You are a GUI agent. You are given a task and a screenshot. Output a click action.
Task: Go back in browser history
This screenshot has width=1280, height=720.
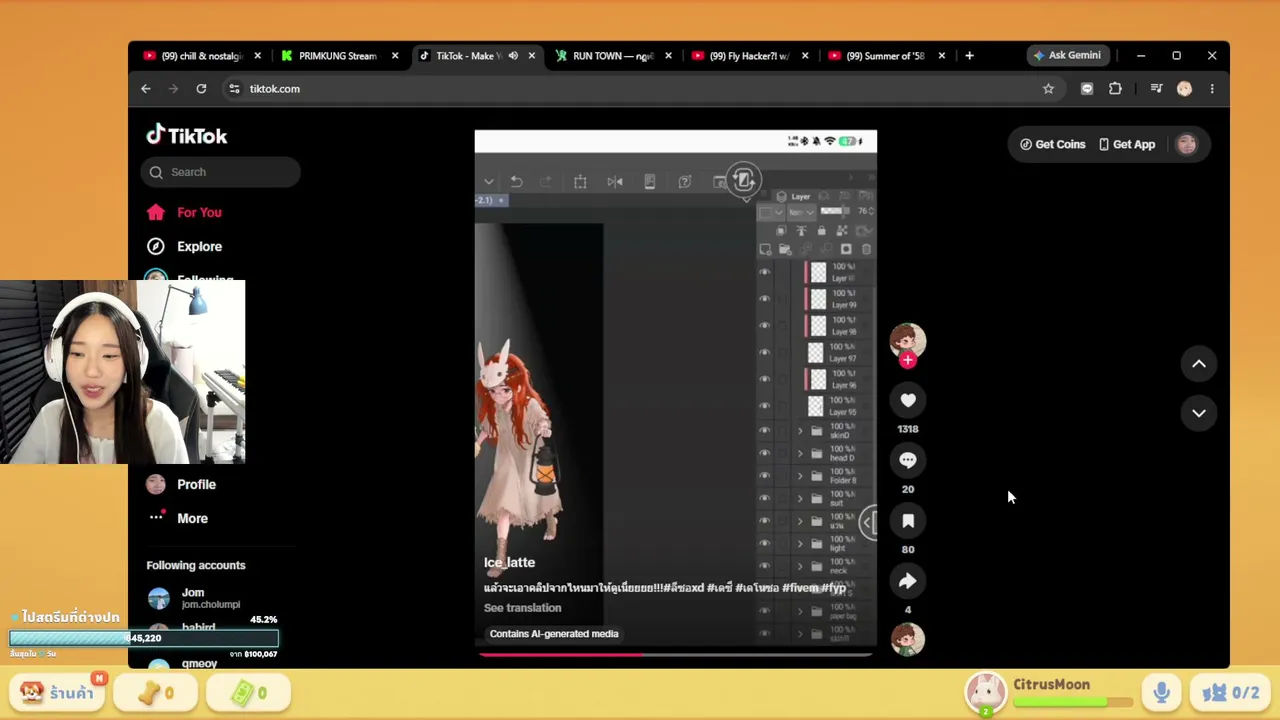[x=146, y=89]
